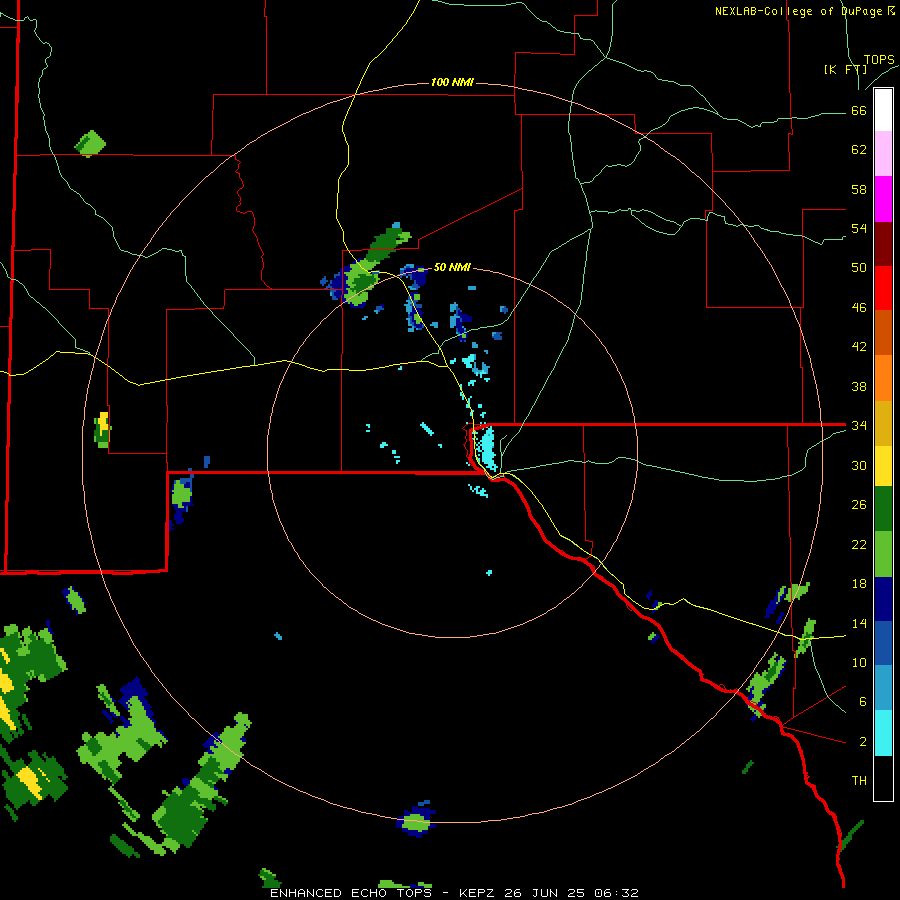The height and width of the screenshot is (900, 900).
Task: Click the black TH legend block
Action: [x=883, y=778]
